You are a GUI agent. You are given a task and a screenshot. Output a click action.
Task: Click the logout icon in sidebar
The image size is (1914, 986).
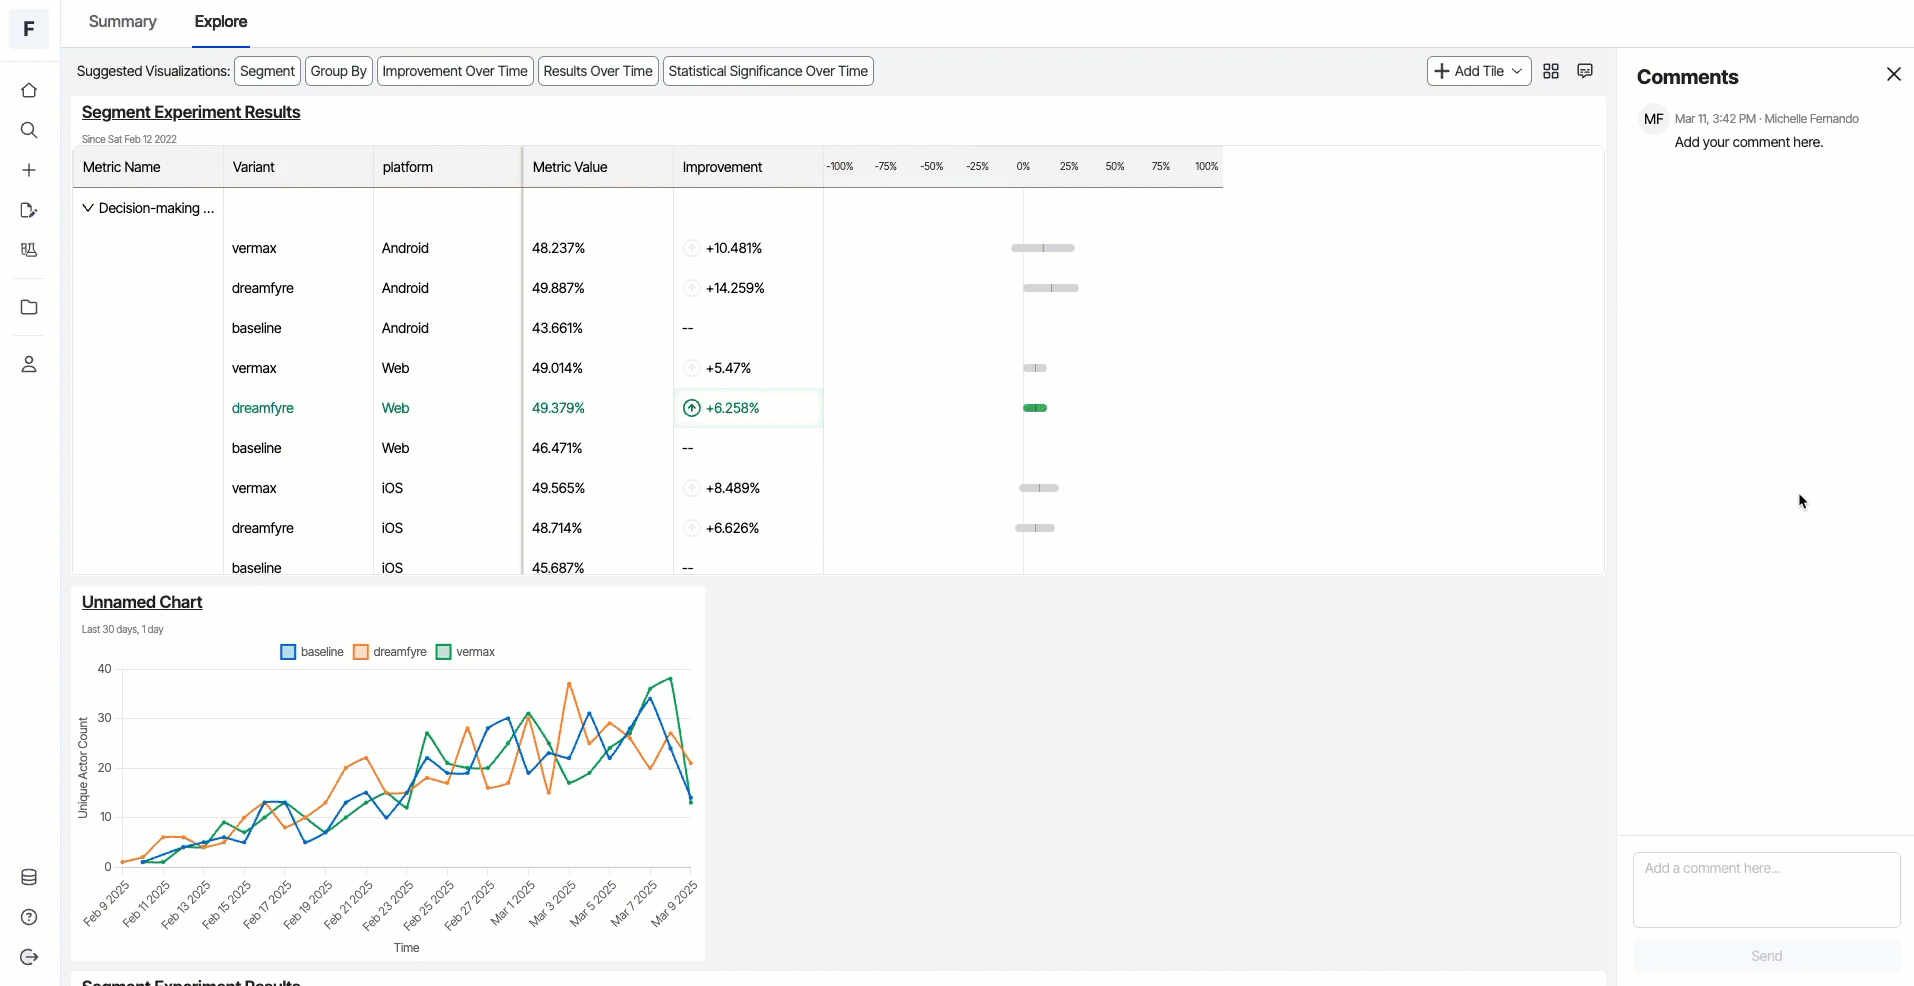click(x=29, y=957)
